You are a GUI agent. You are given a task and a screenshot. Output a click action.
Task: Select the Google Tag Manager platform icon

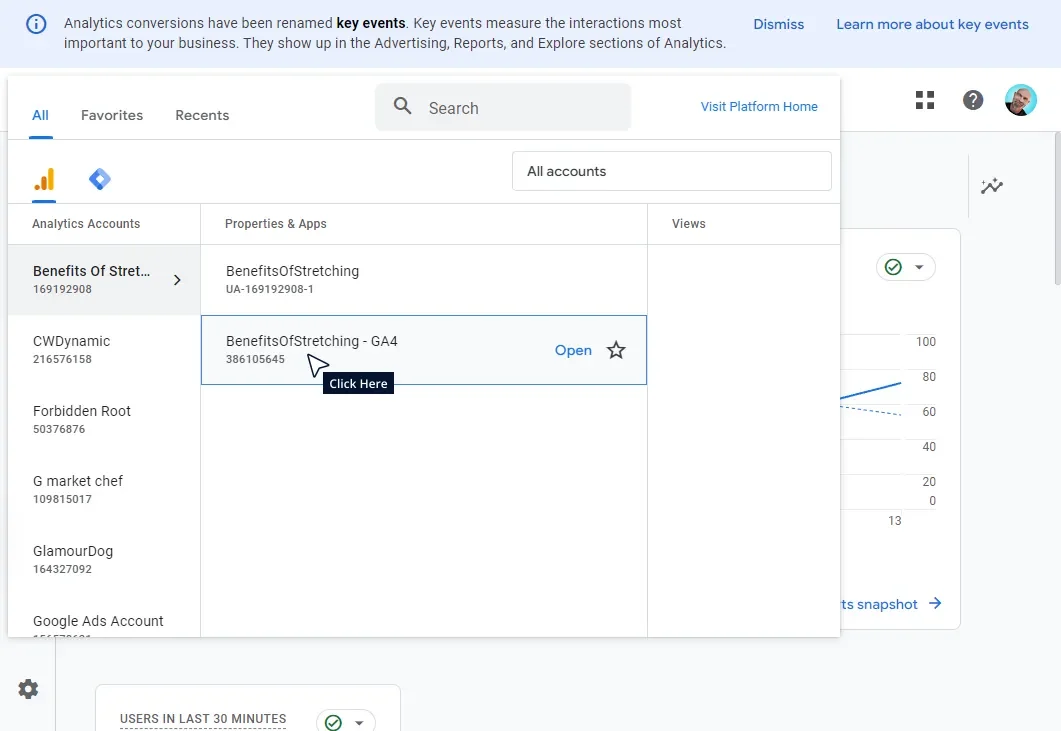99,178
